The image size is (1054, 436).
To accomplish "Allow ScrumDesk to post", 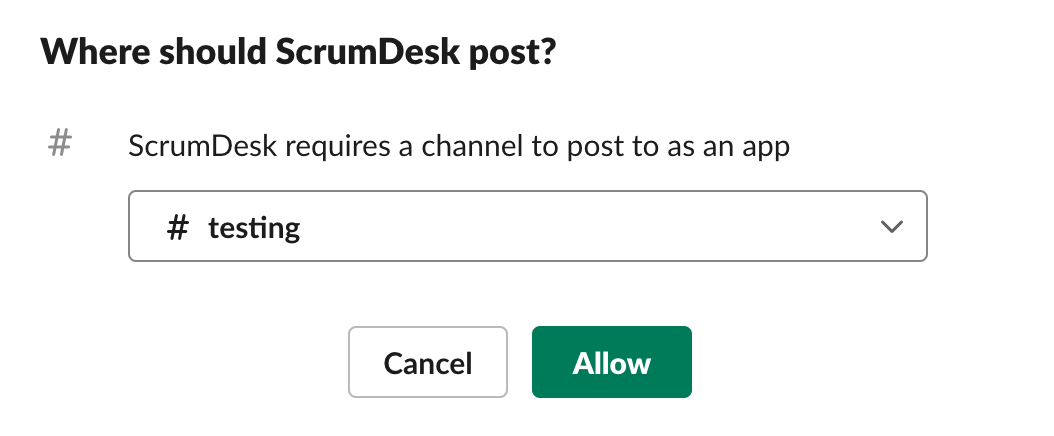I will 612,362.
